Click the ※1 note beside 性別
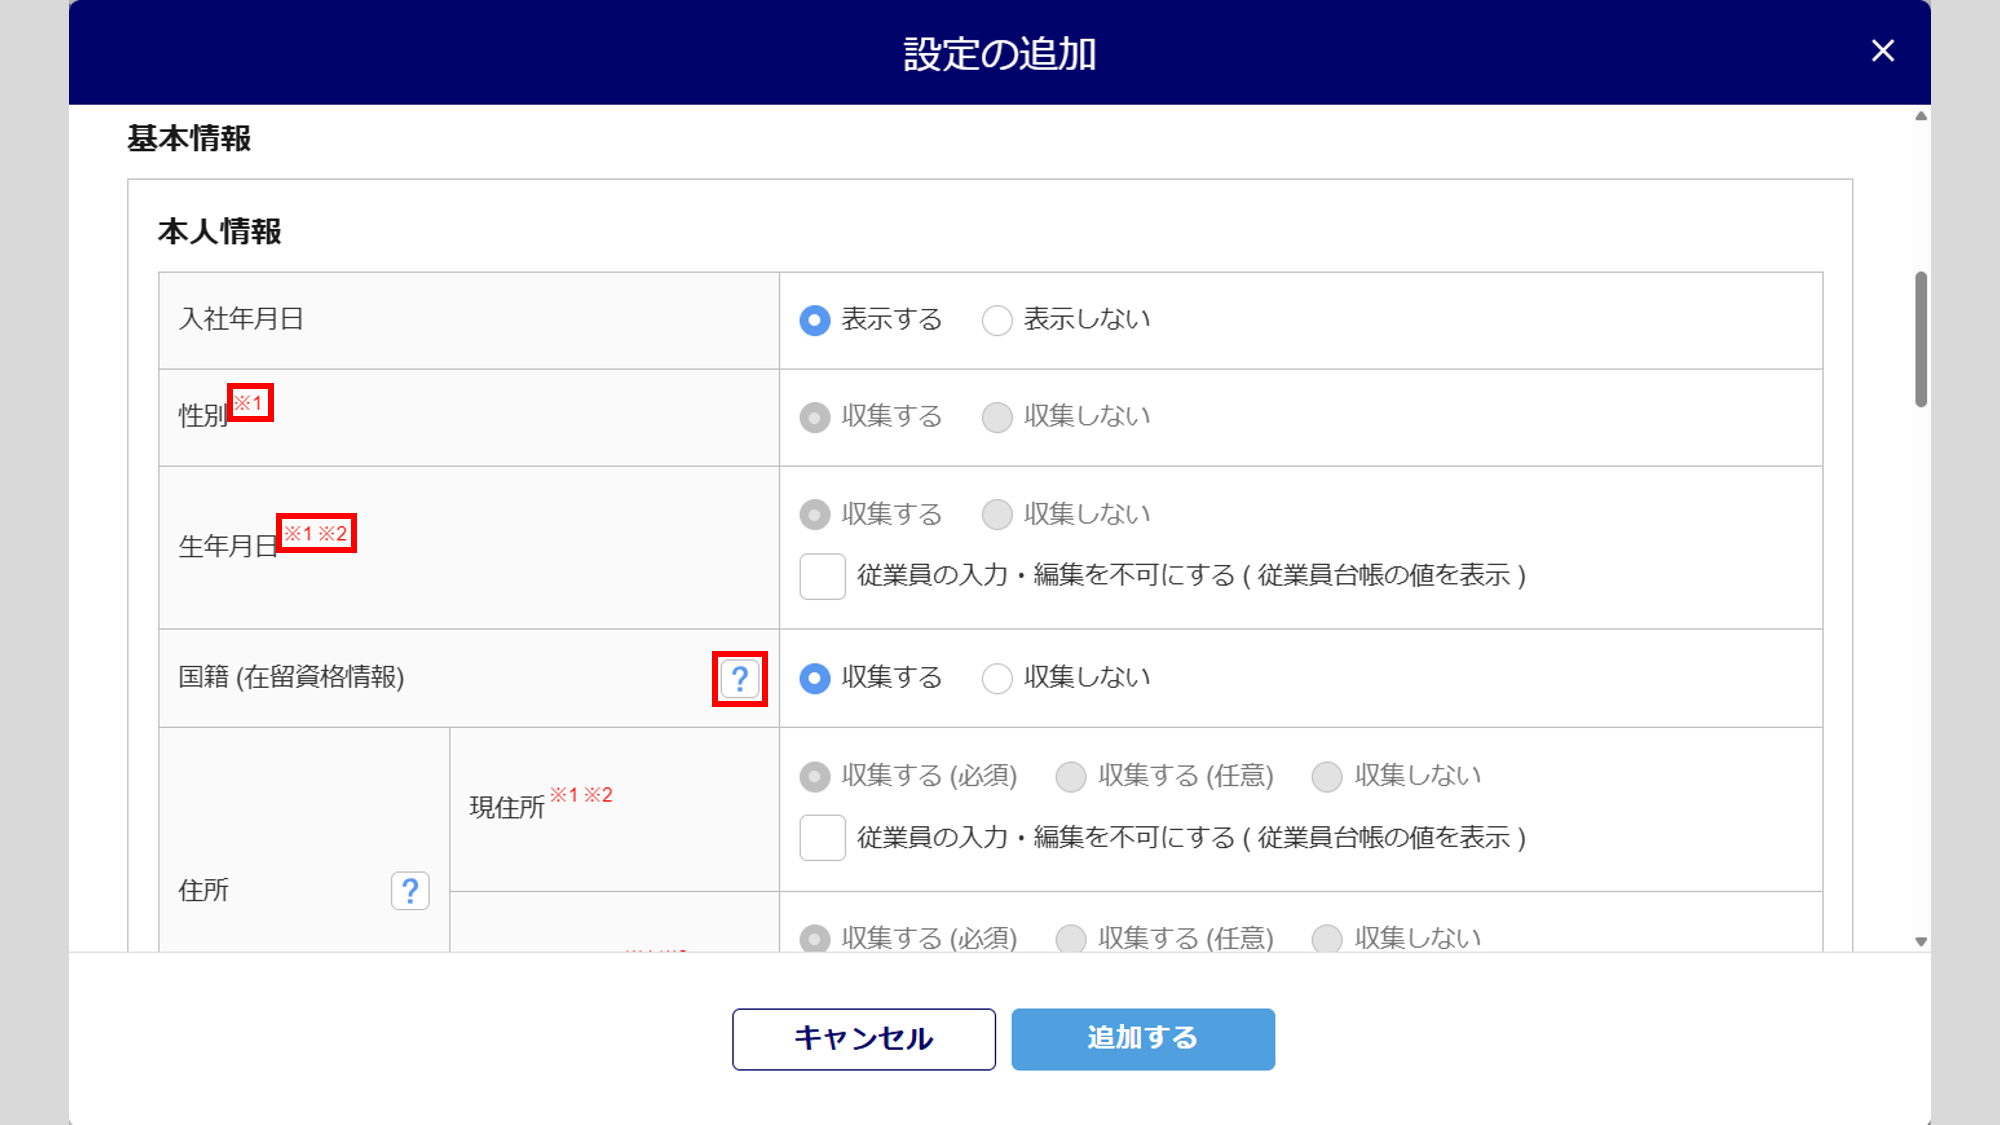The image size is (2000, 1125). tap(249, 403)
